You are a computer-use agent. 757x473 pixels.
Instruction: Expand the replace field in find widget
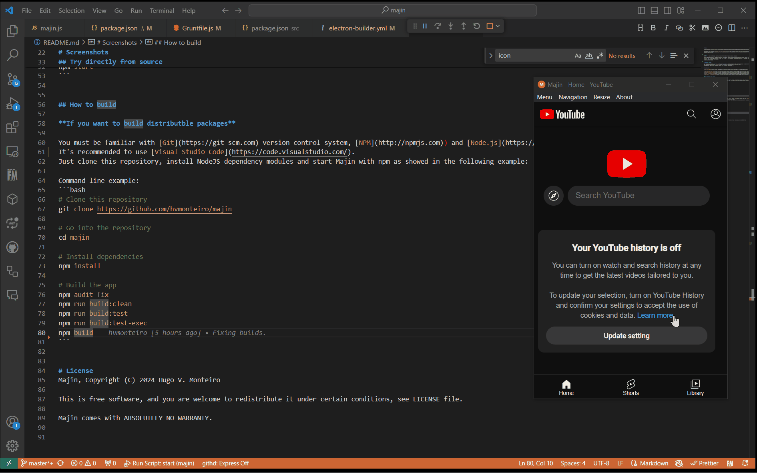(490, 56)
